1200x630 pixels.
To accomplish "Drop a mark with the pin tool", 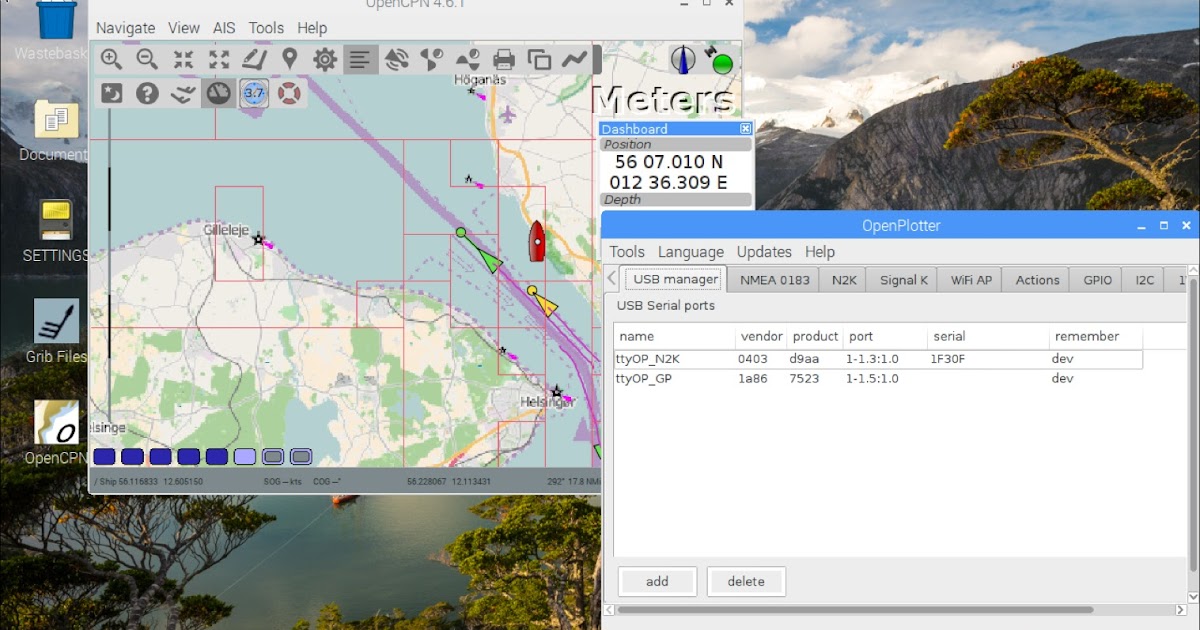I will [x=290, y=59].
